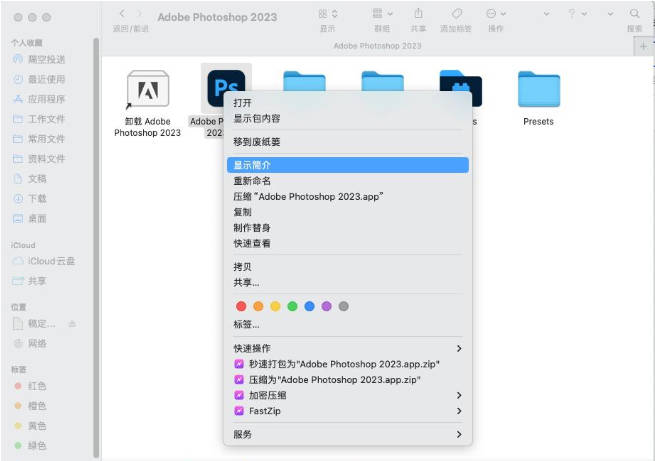
Task: Apply the blue tag color dot
Action: [x=310, y=306]
